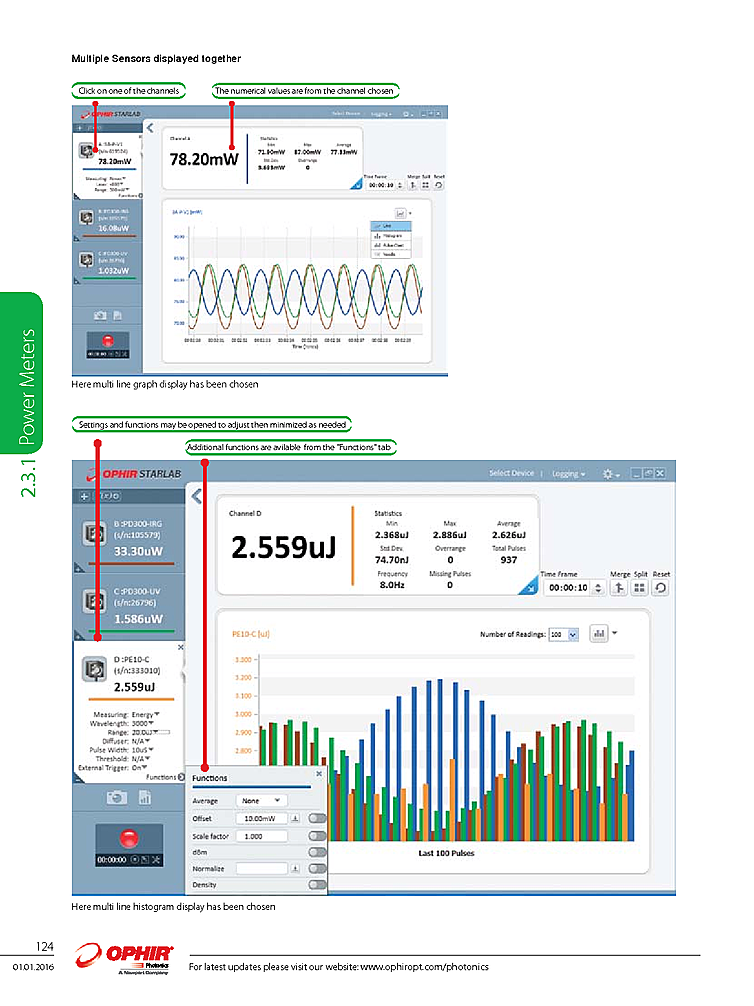Open the Logging menu in lower window
The image size is (754, 1006).
pos(570,473)
